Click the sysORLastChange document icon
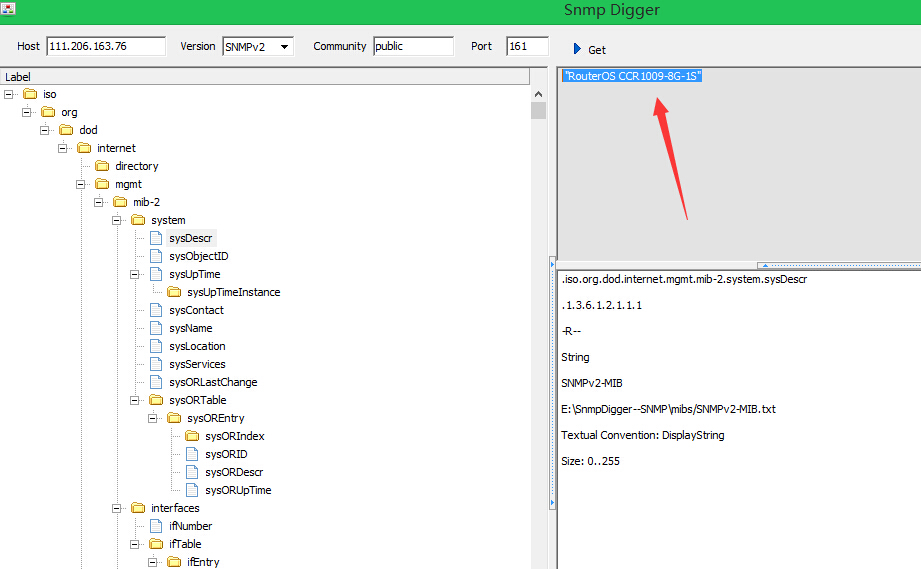This screenshot has height=569, width=921. click(156, 382)
